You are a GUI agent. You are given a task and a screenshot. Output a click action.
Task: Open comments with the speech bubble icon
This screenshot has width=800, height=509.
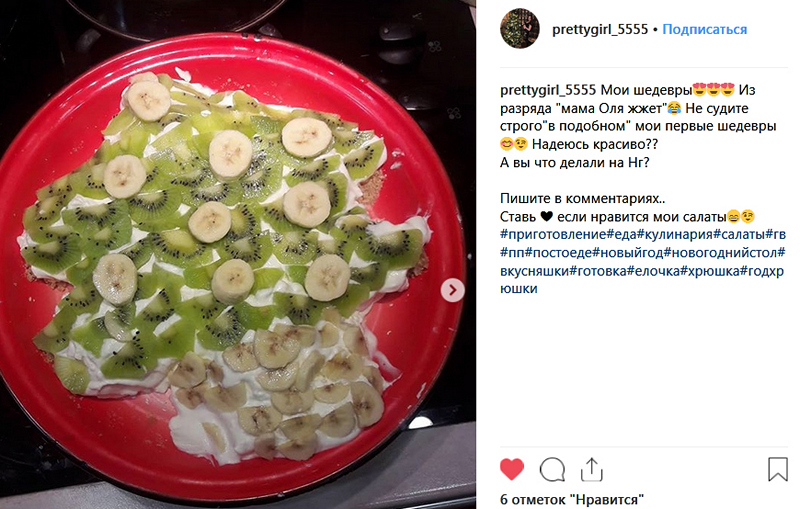pyautogui.click(x=552, y=469)
